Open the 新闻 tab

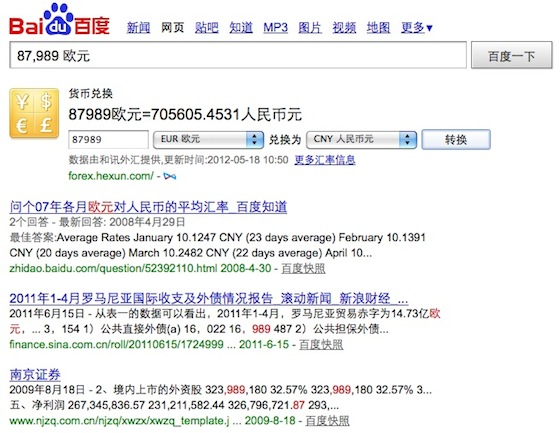tap(139, 28)
